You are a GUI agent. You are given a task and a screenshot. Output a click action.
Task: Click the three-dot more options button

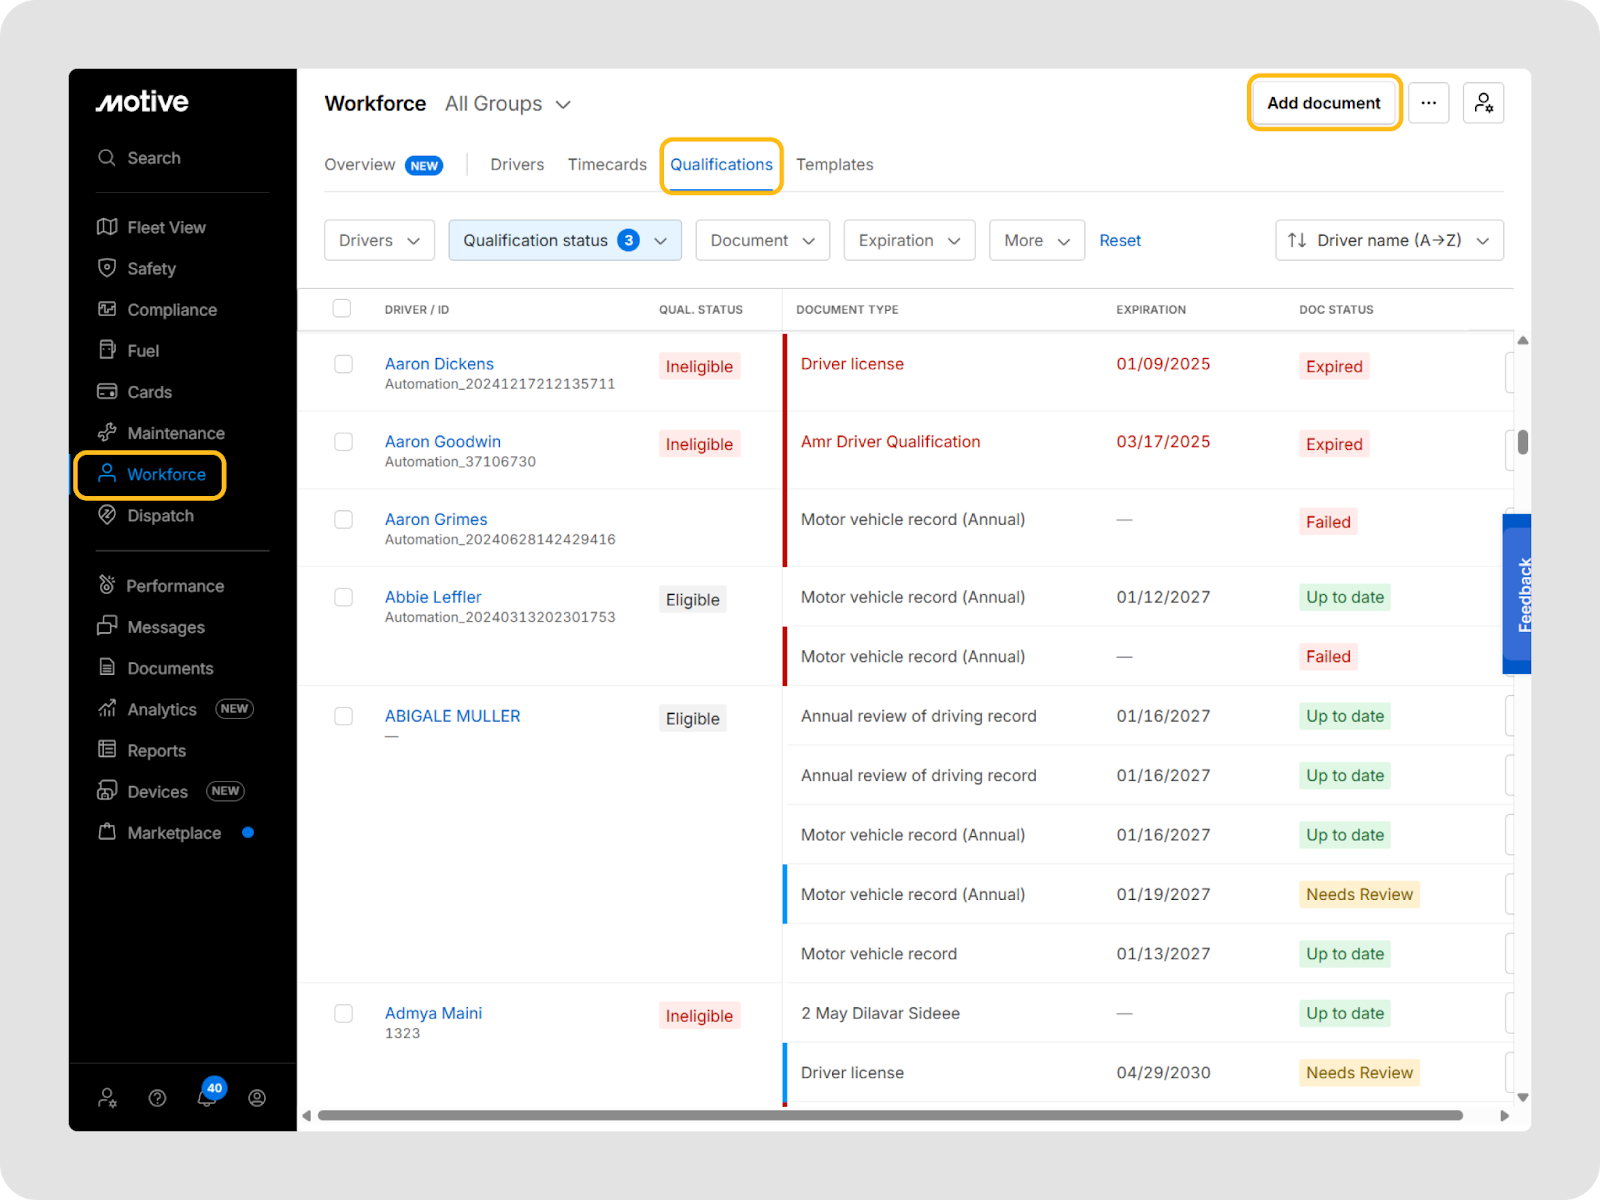coord(1428,103)
